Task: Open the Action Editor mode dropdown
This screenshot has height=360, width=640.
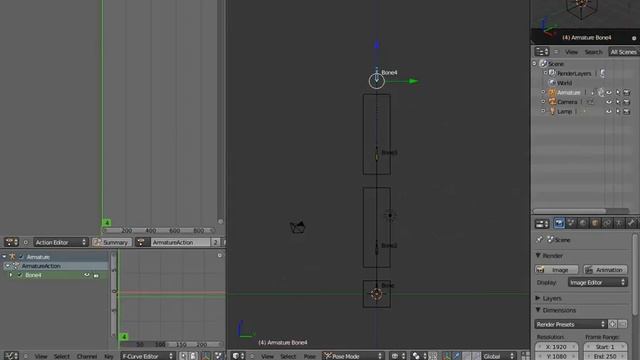Action: pyautogui.click(x=61, y=242)
